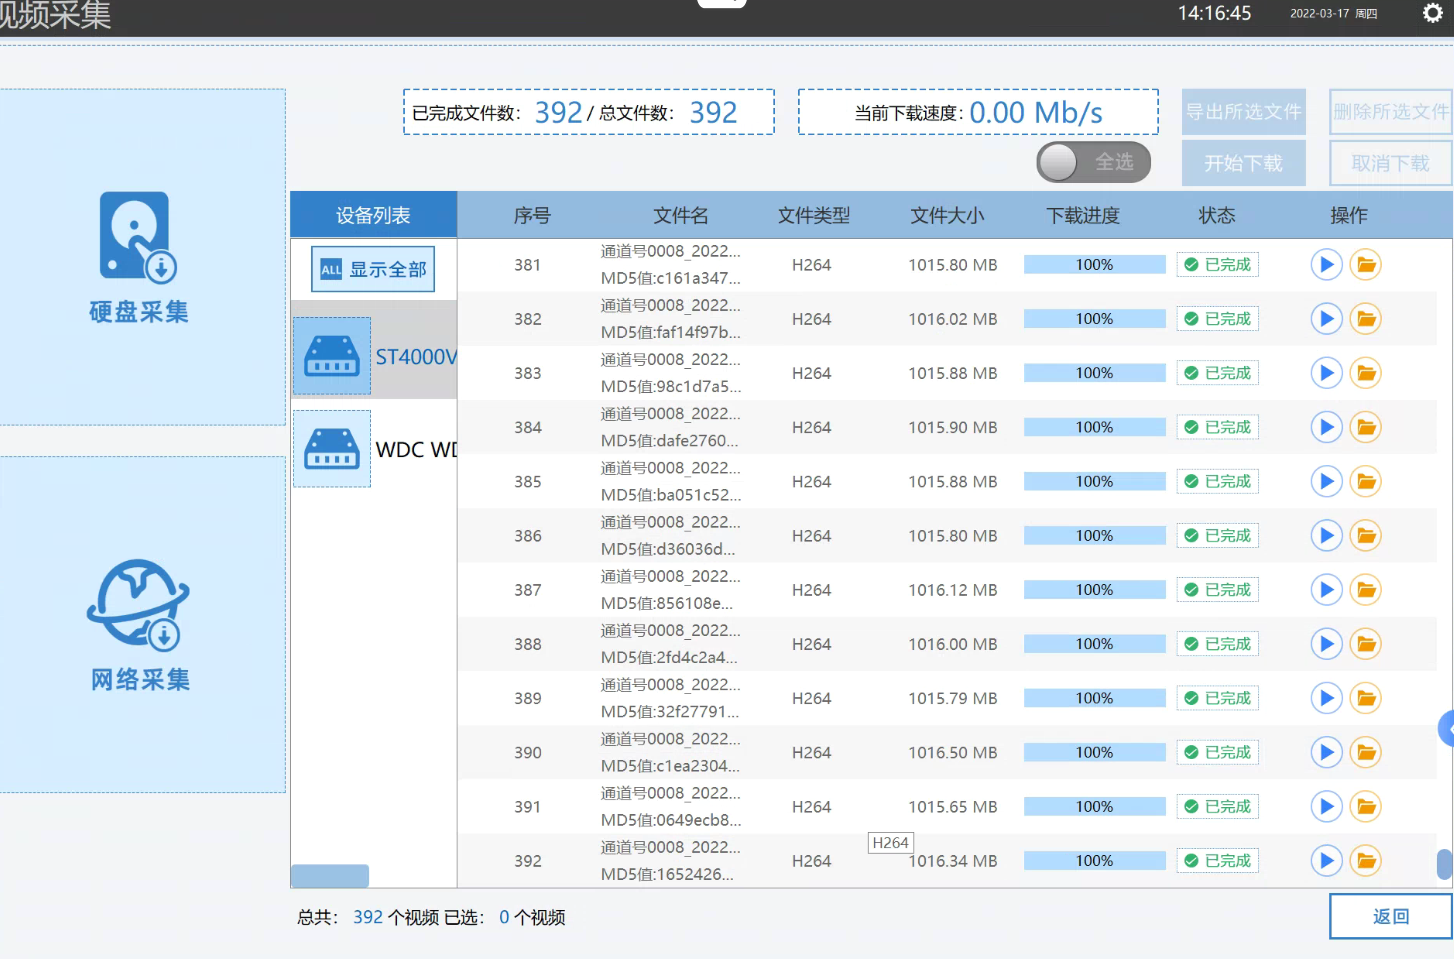The image size is (1454, 959).
Task: Click the blue side handle at right edge
Action: pyautogui.click(x=1446, y=728)
